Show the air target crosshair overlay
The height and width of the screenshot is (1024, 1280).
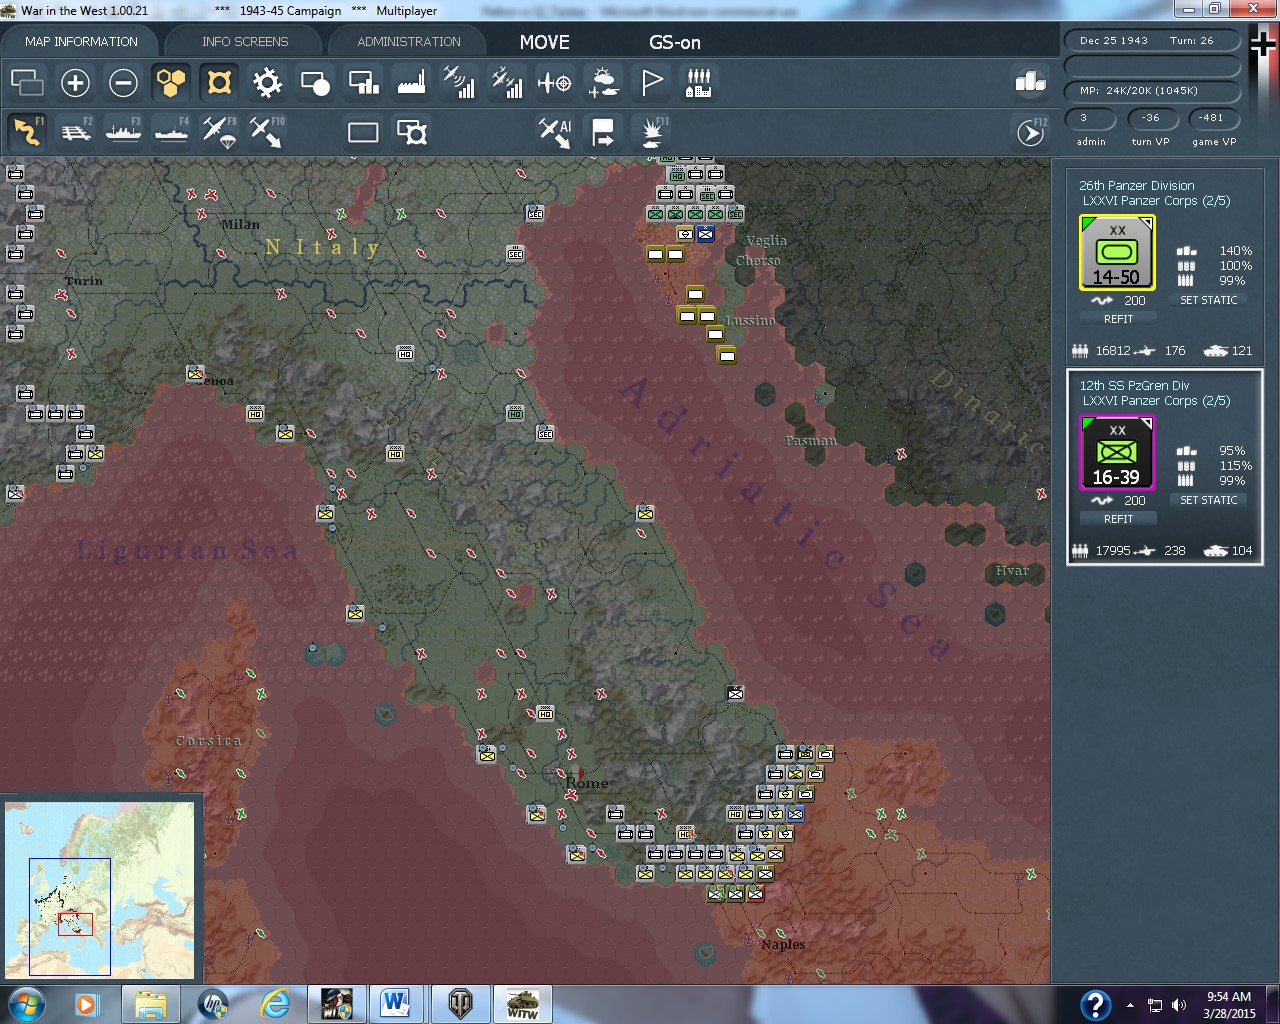pyautogui.click(x=555, y=82)
